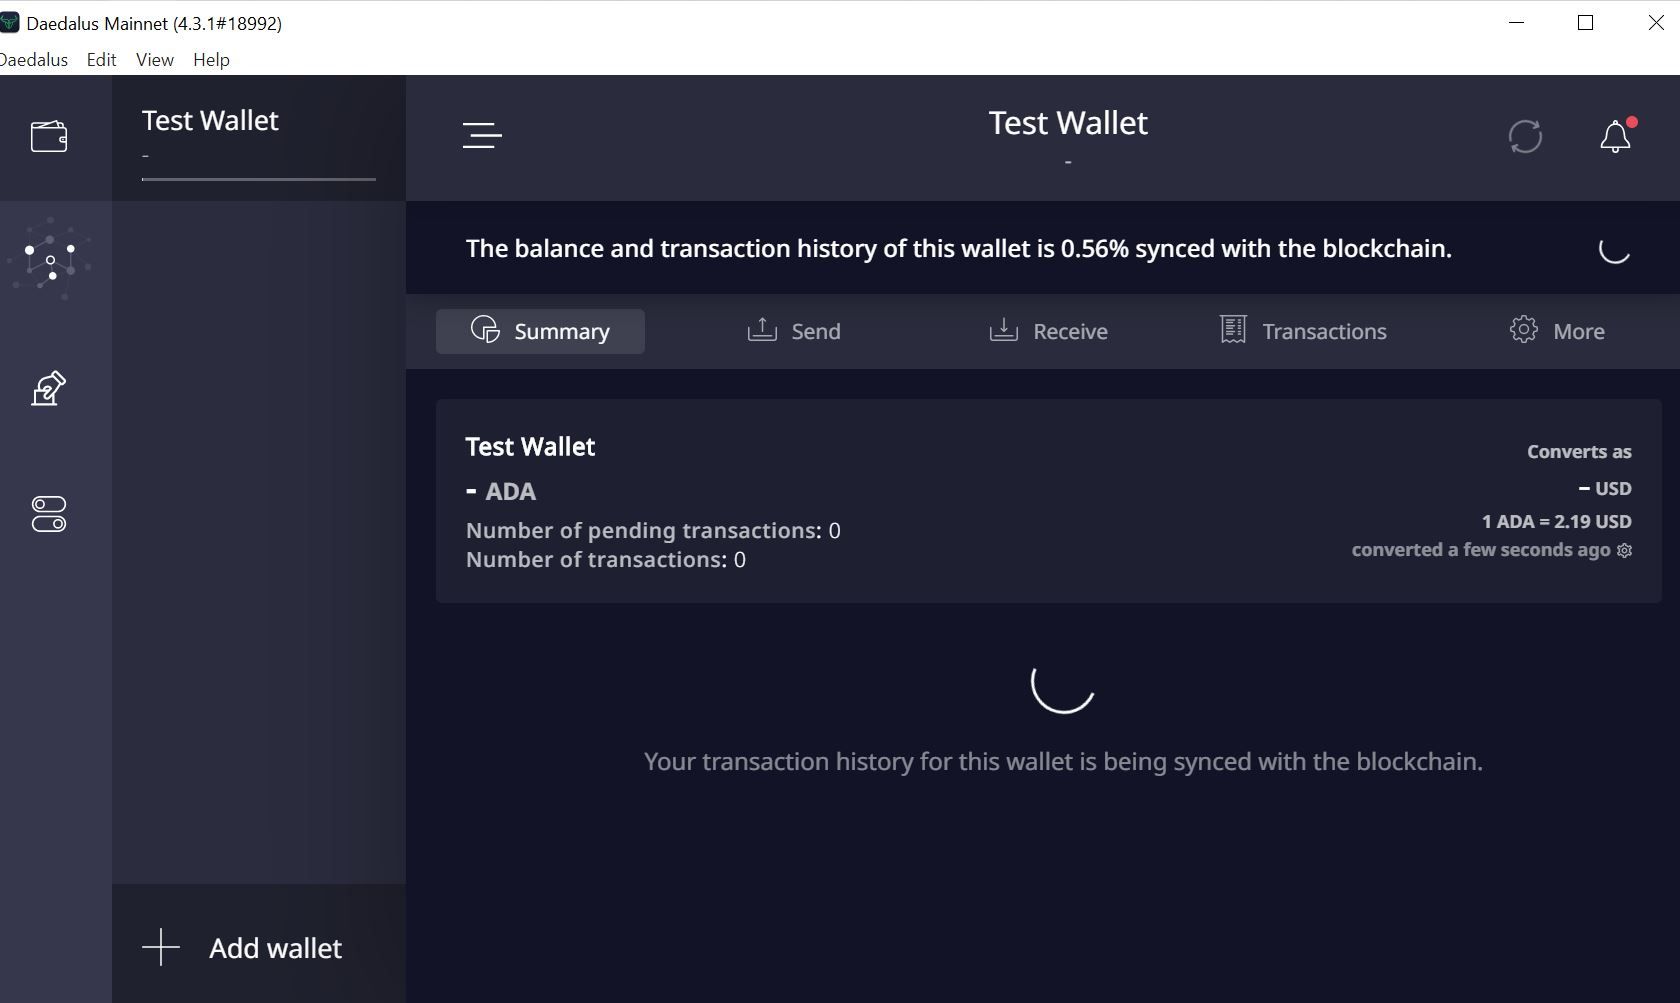Open the Daedalus menu
1680x1003 pixels.
(x=33, y=59)
